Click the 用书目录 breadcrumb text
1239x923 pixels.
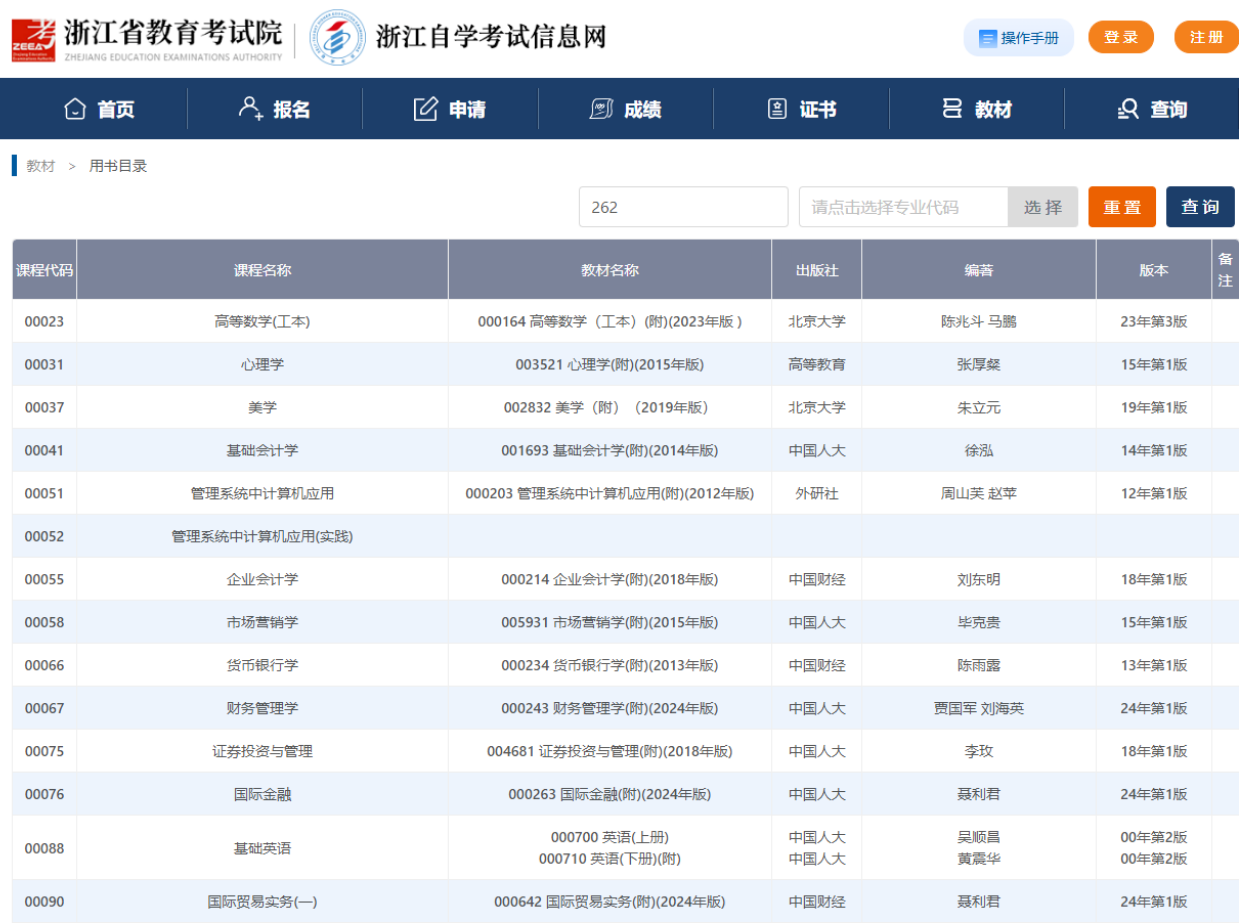118,166
